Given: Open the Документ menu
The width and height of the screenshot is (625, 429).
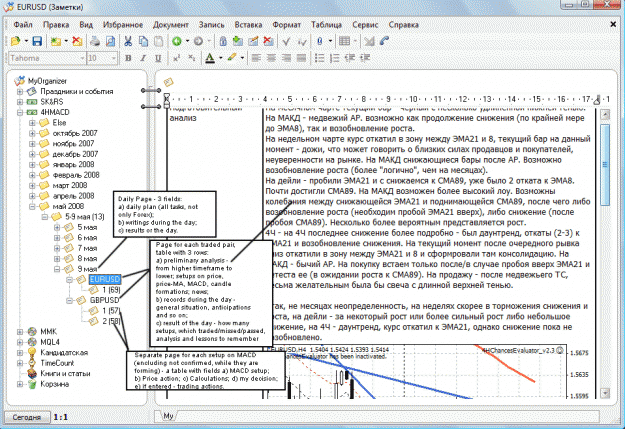Looking at the screenshot, I should (x=171, y=25).
